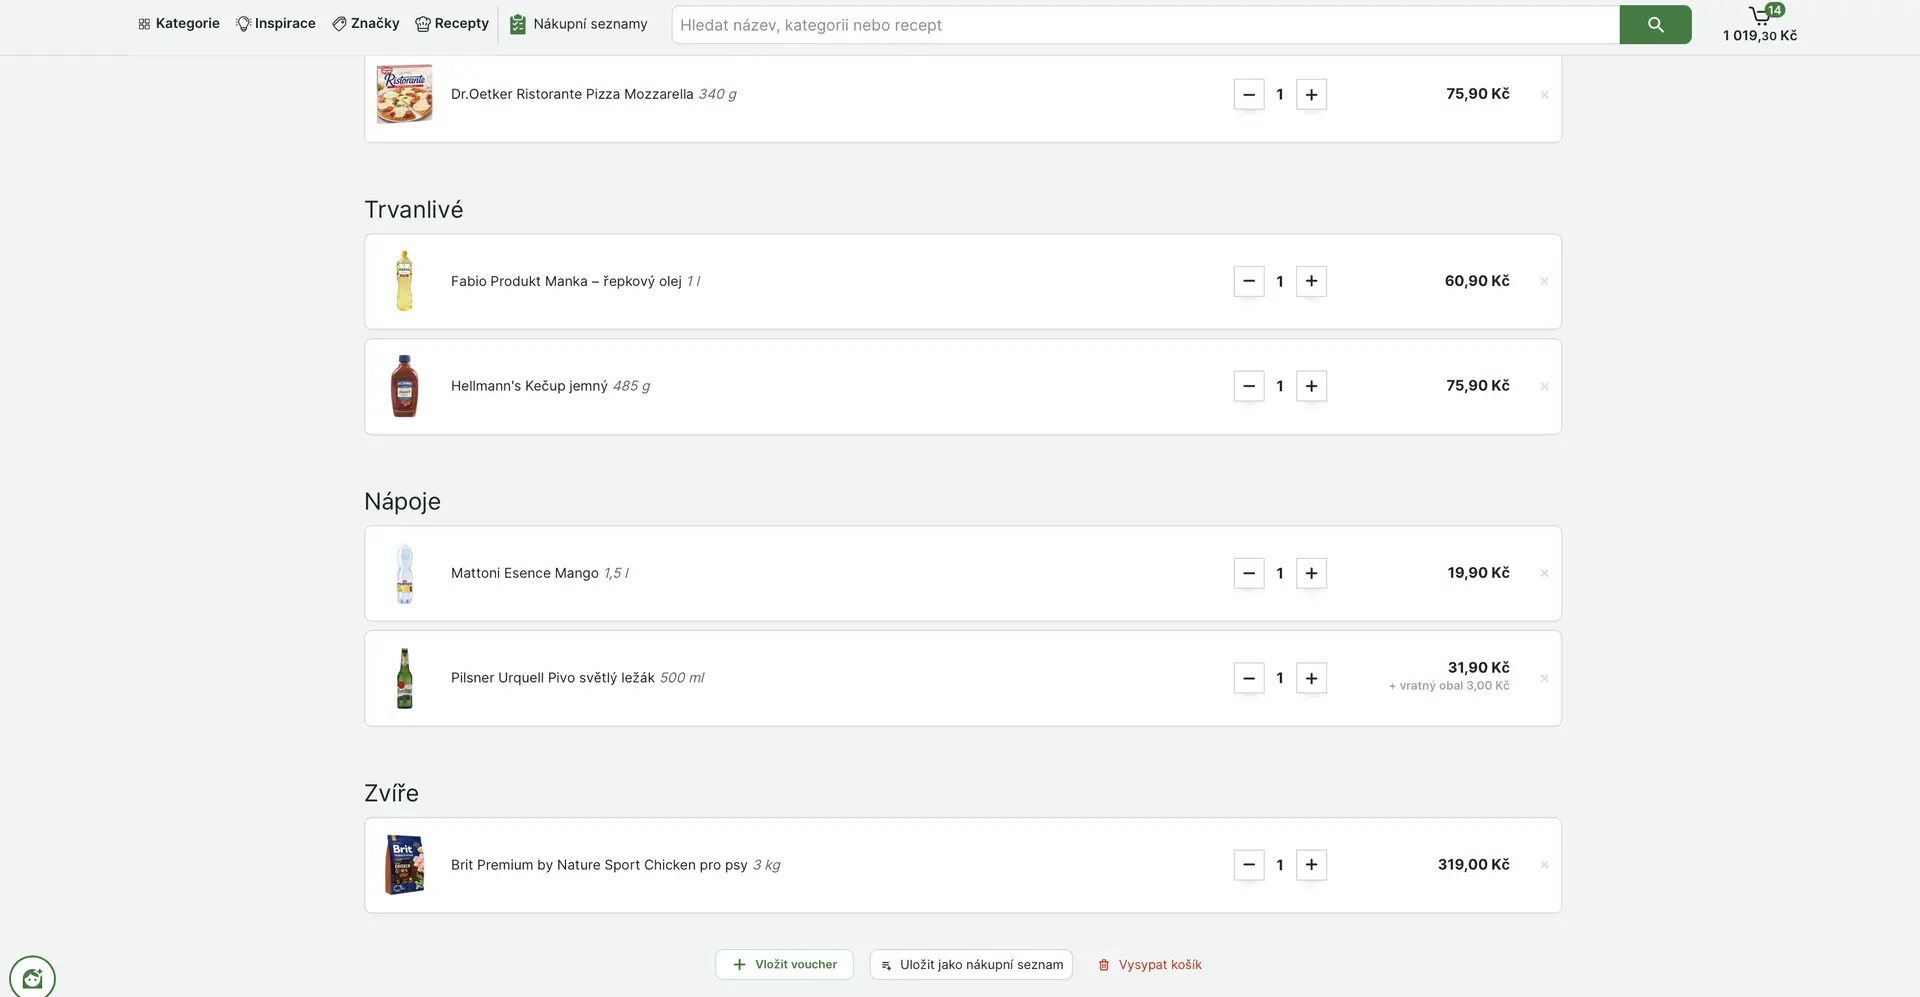Increase quantity of Pilsner Urquell beer

click(x=1312, y=678)
